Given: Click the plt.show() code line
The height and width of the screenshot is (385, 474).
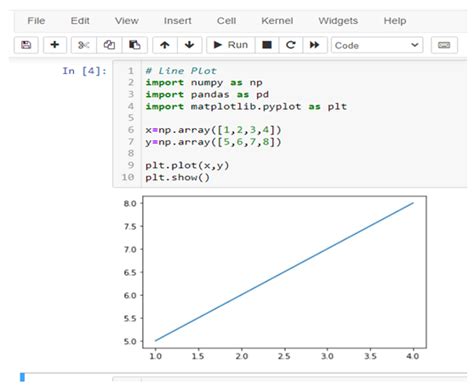Looking at the screenshot, I should coord(177,177).
